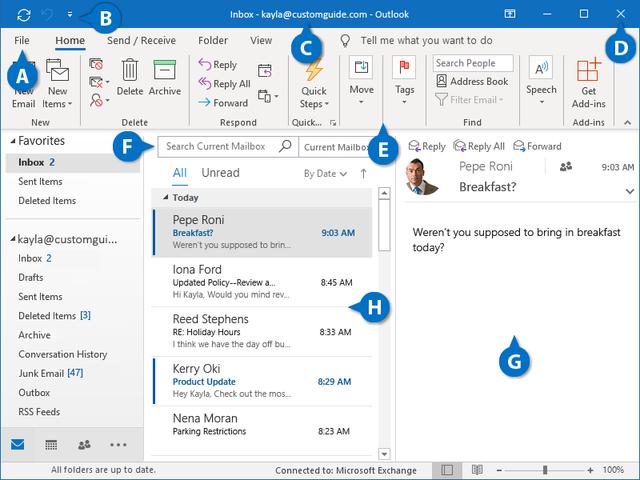Open more navigation options ellipsis

pyautogui.click(x=118, y=444)
